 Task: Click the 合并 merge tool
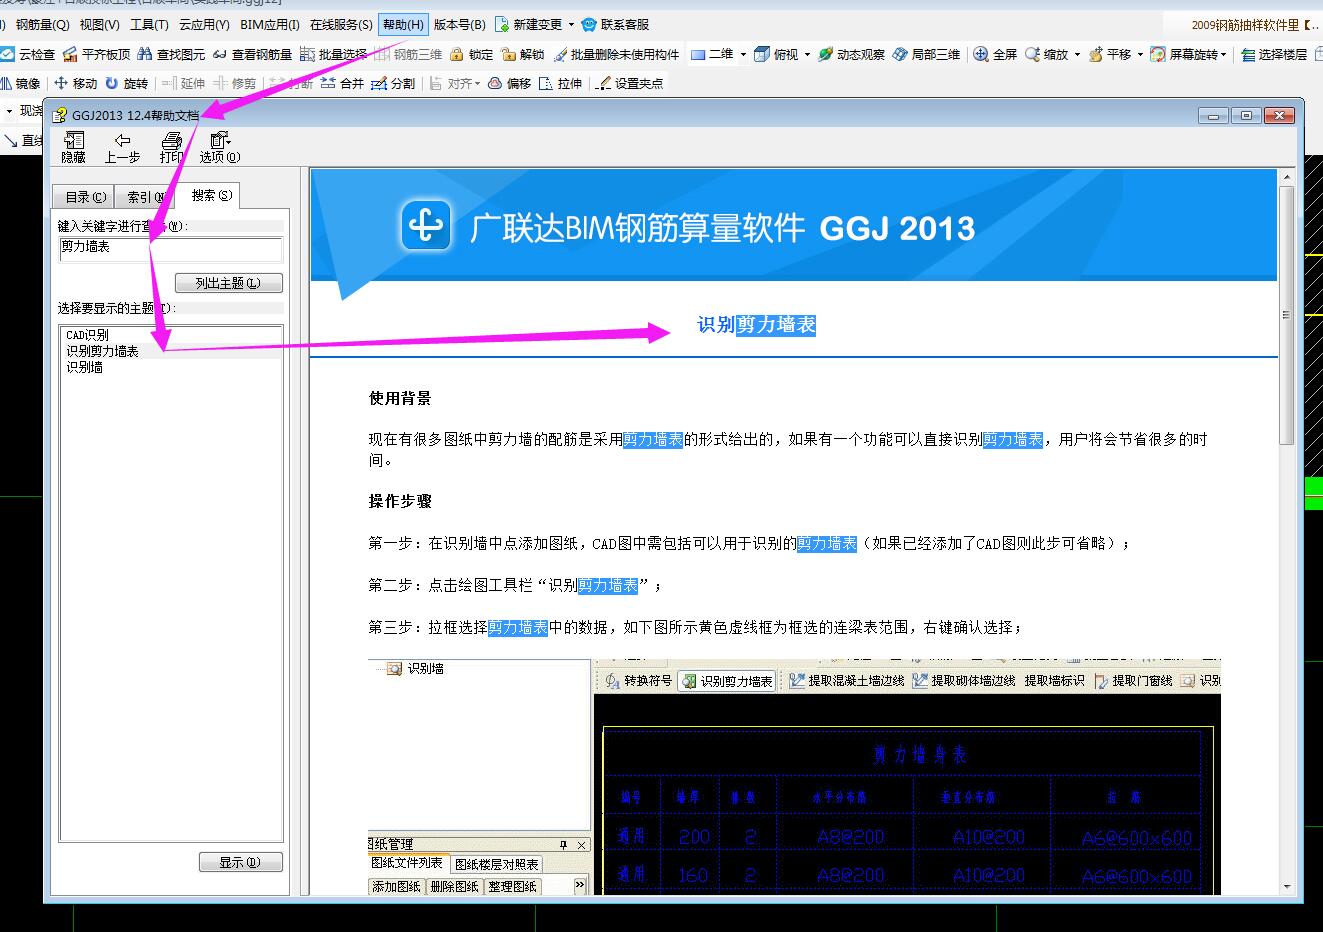pyautogui.click(x=342, y=84)
